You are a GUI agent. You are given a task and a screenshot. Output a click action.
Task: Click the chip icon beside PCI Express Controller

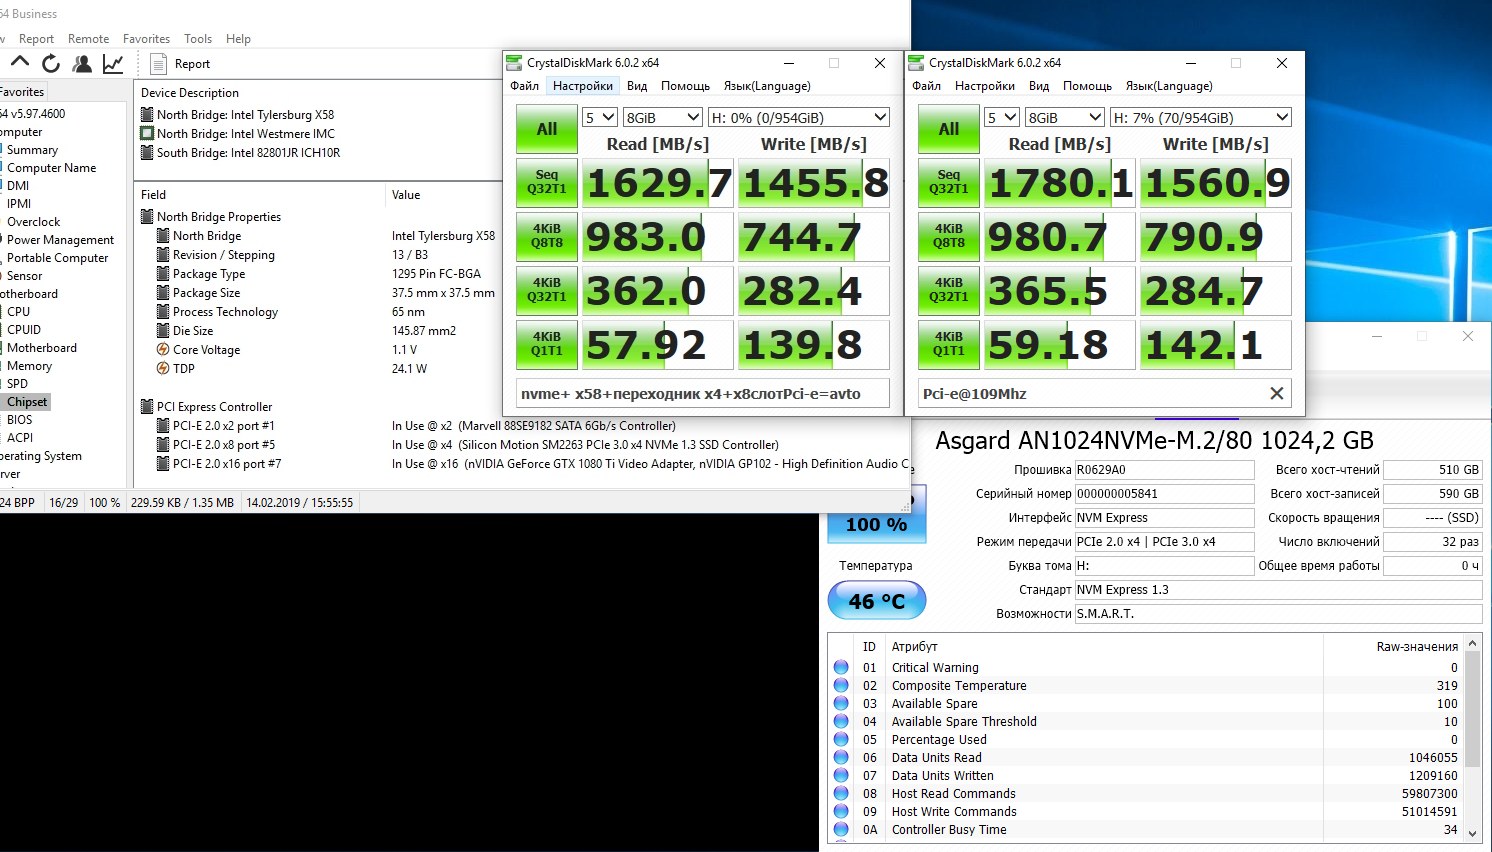click(x=147, y=407)
